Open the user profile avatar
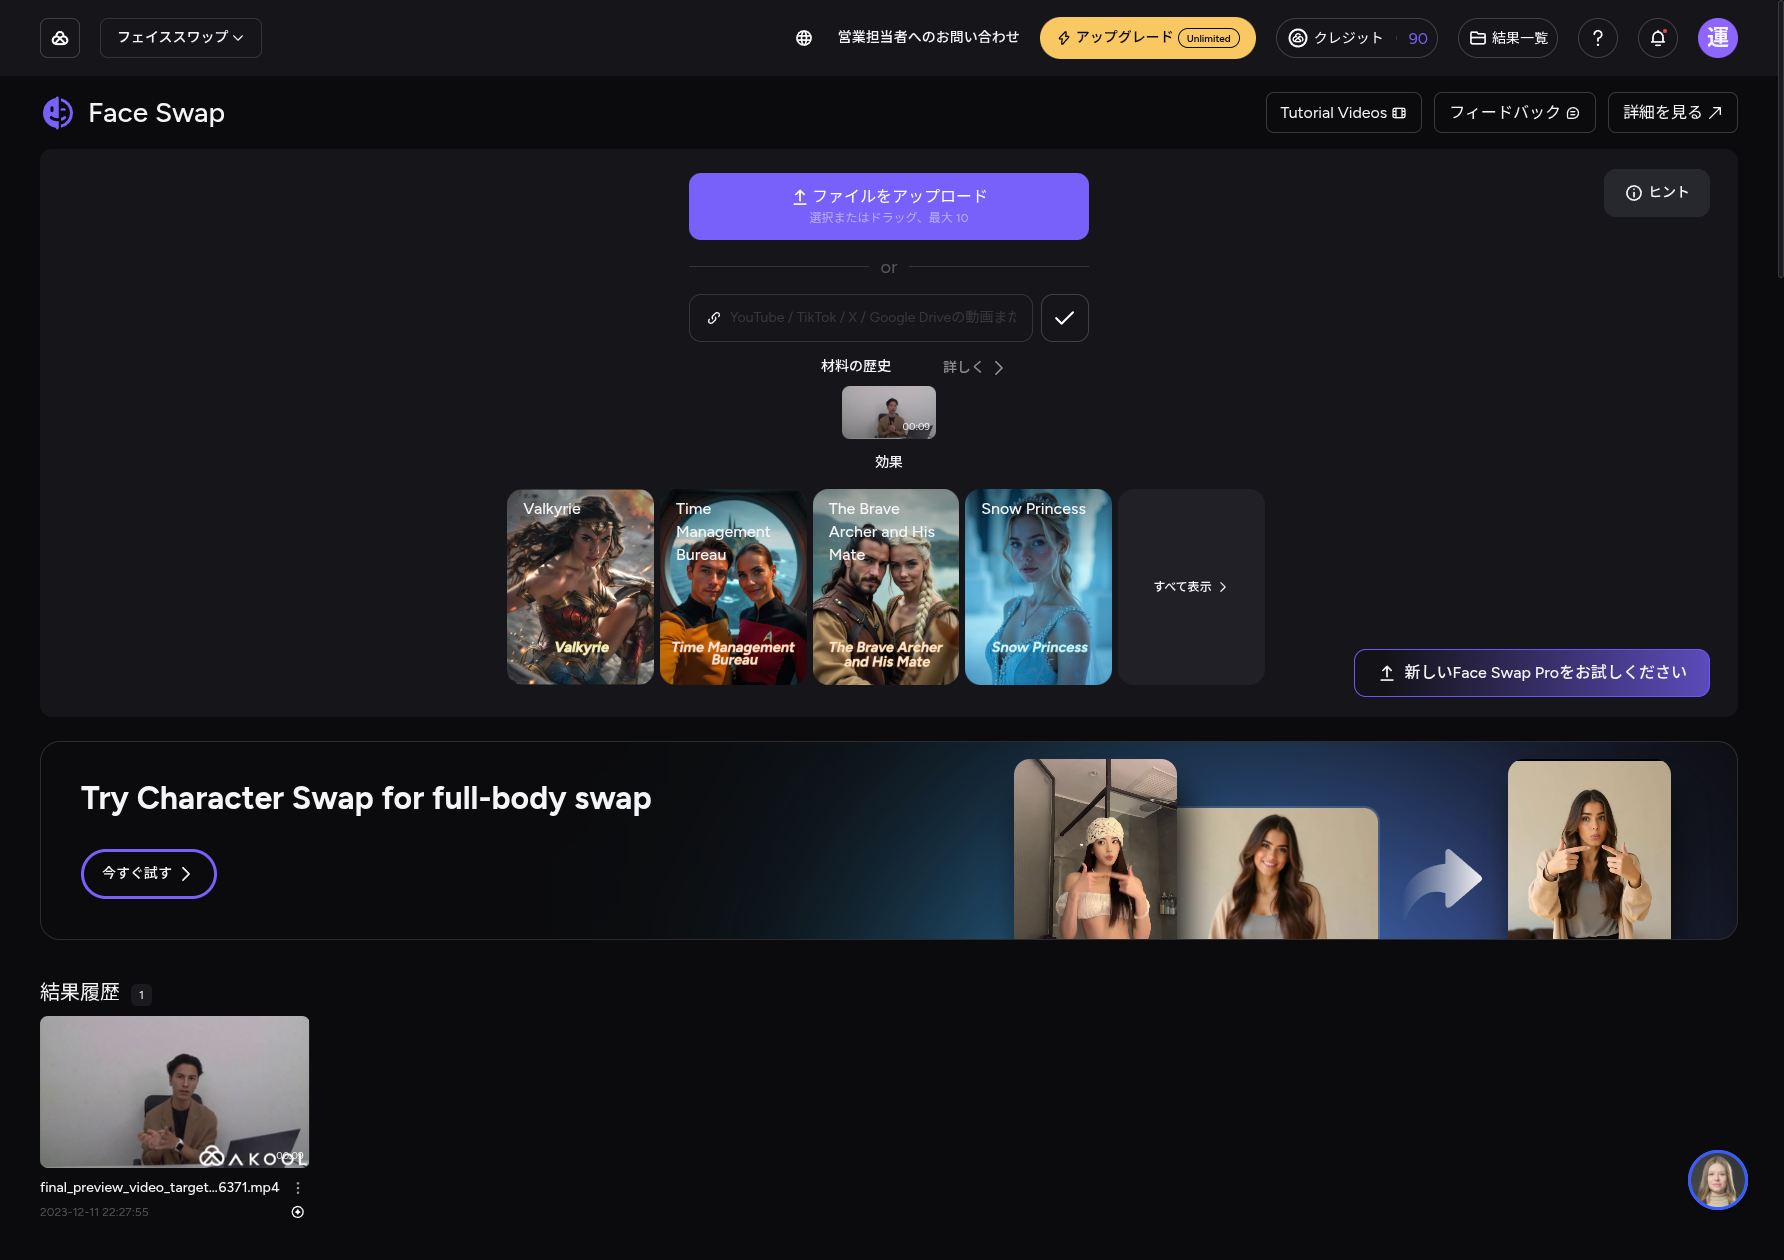This screenshot has height=1260, width=1784. (x=1717, y=38)
